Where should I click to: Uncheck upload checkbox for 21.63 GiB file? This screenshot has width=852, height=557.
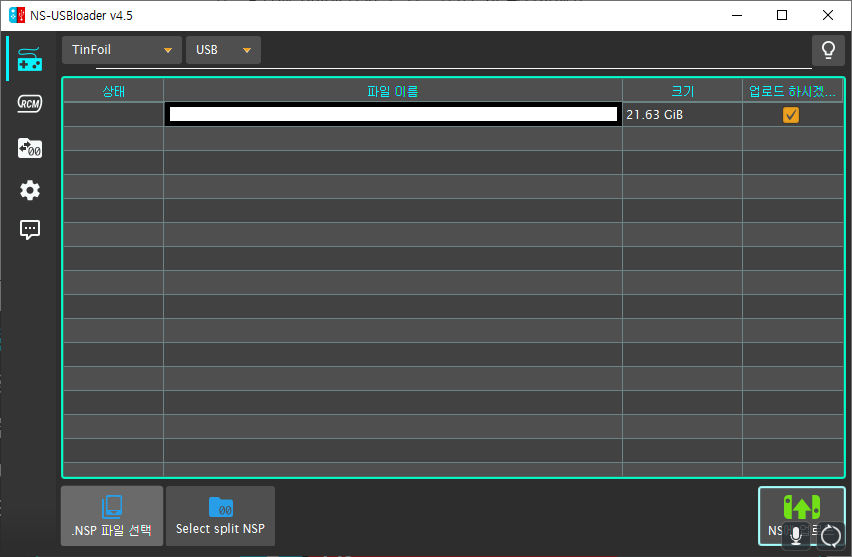click(791, 115)
